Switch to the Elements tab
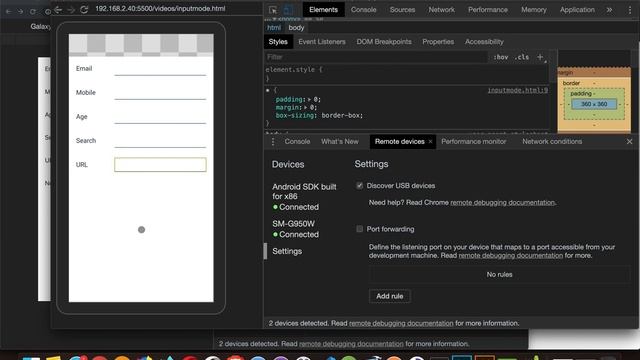This screenshot has height=360, width=640. pyautogui.click(x=323, y=10)
